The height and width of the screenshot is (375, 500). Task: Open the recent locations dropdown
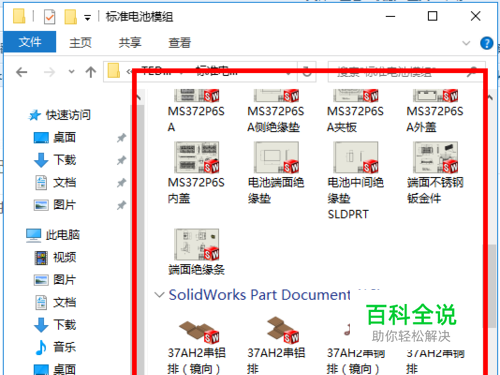71,71
